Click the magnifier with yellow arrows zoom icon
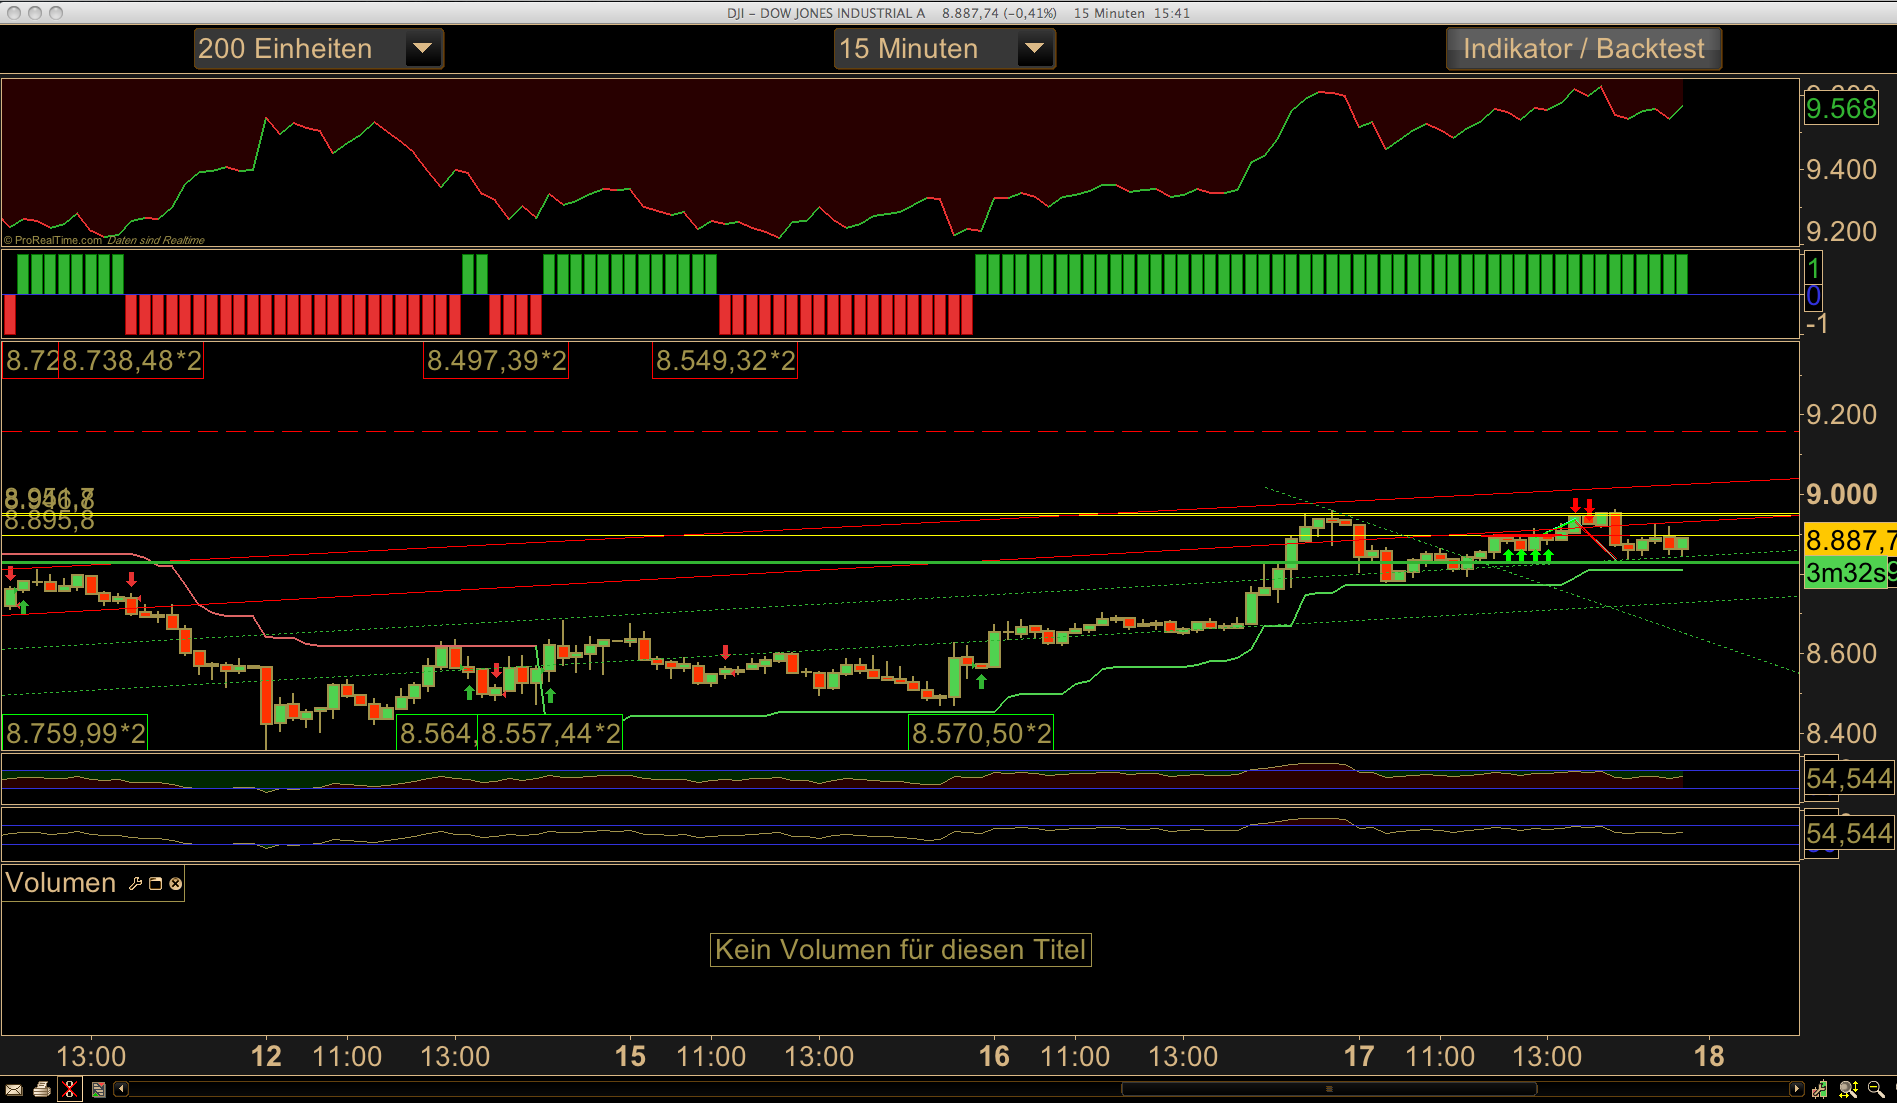This screenshot has height=1103, width=1897. pos(1848,1089)
